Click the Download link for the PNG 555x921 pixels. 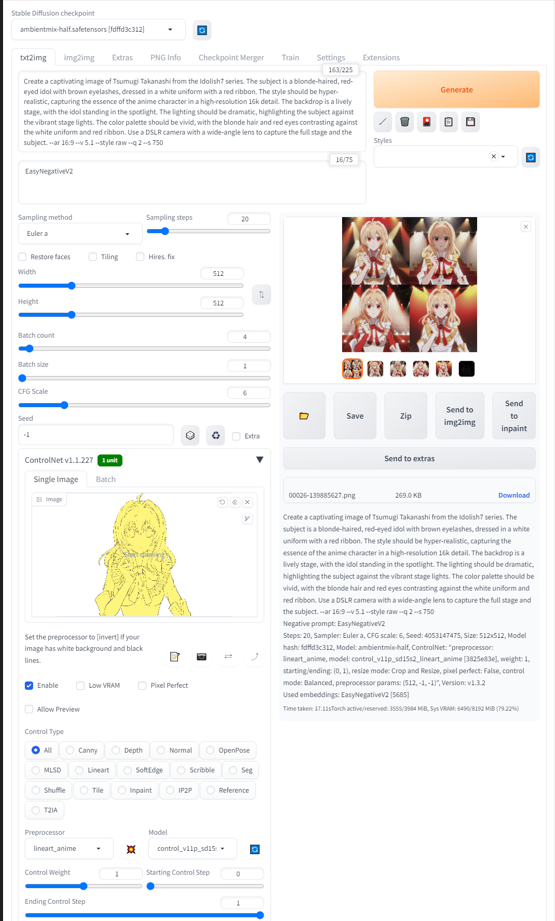(x=514, y=495)
